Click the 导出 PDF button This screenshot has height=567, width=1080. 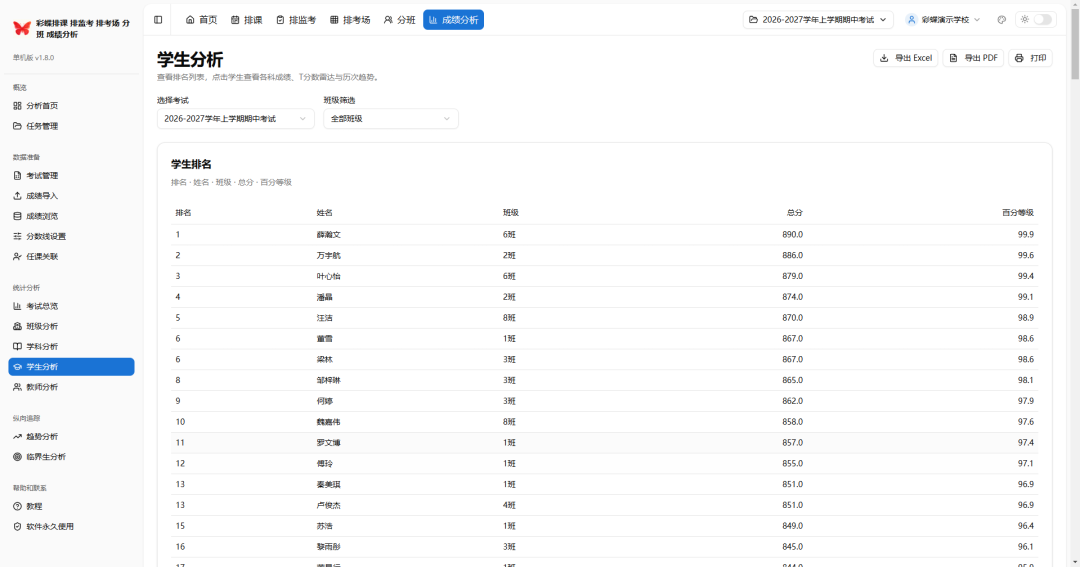click(973, 58)
